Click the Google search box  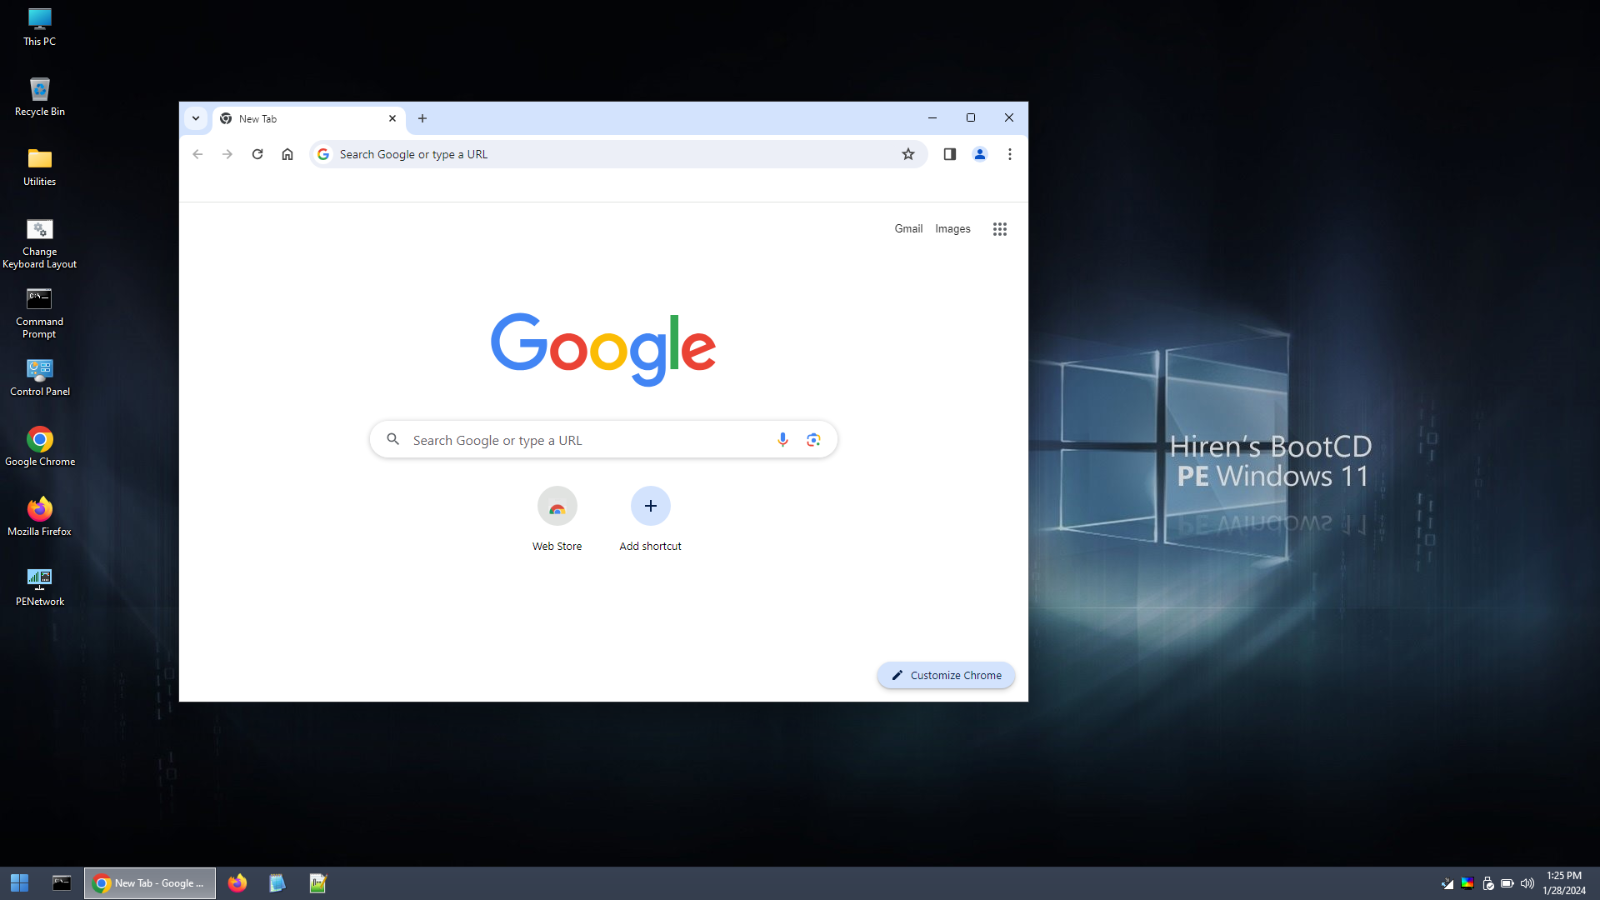point(603,440)
